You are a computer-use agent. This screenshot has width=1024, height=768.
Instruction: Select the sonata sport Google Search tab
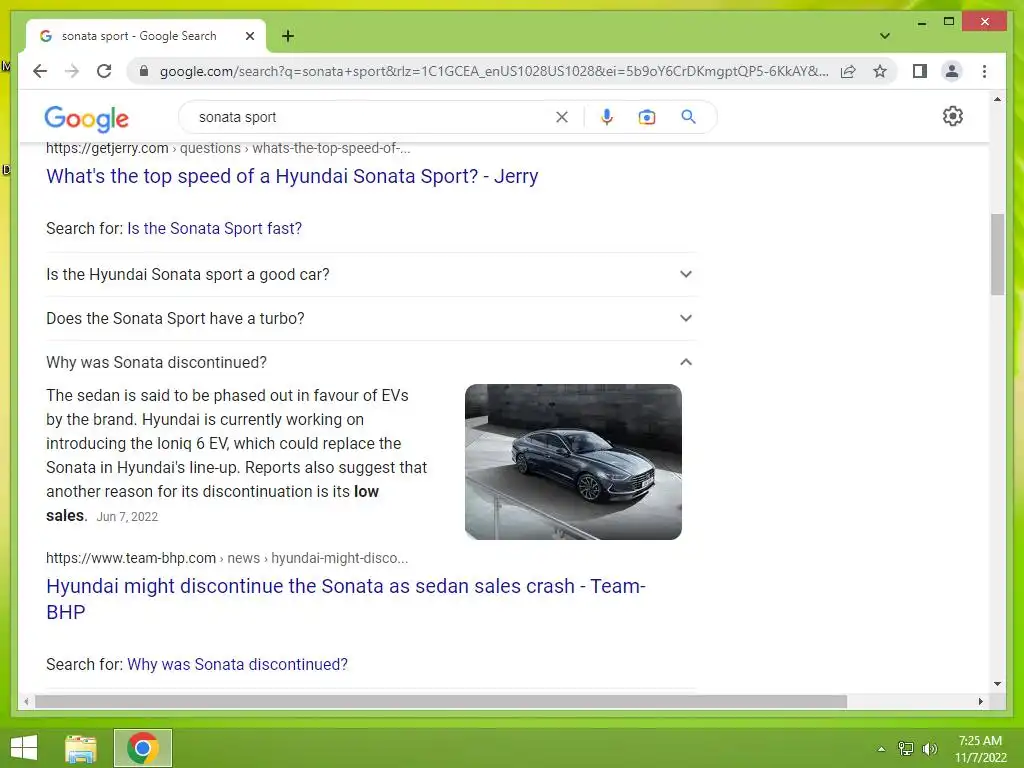point(138,36)
